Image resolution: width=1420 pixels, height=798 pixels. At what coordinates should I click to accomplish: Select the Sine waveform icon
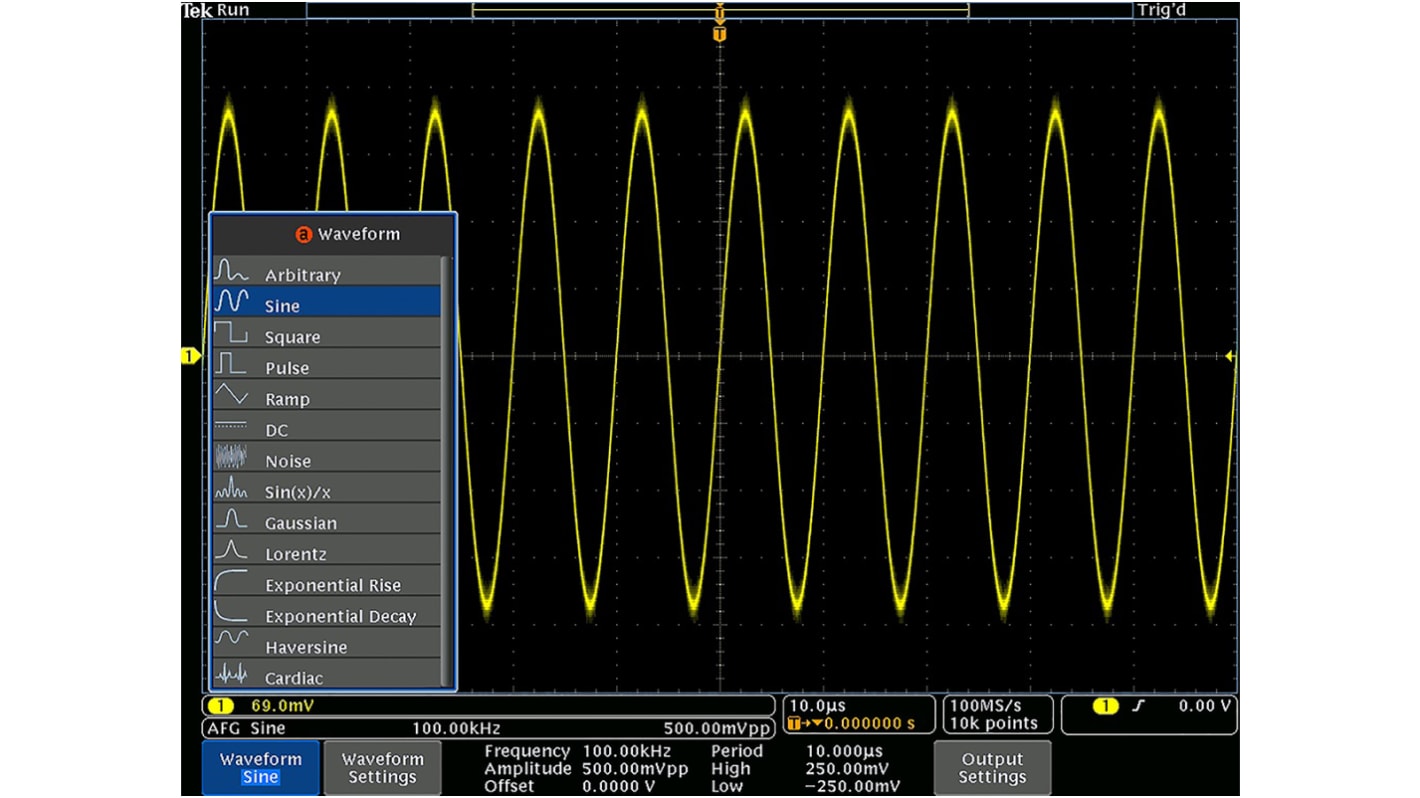coord(283,305)
